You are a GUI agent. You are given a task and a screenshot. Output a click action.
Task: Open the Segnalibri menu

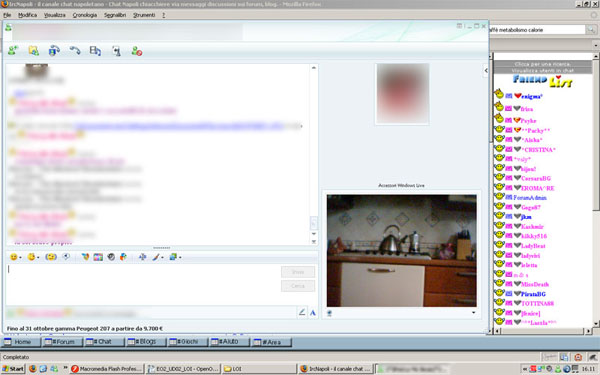tap(115, 15)
